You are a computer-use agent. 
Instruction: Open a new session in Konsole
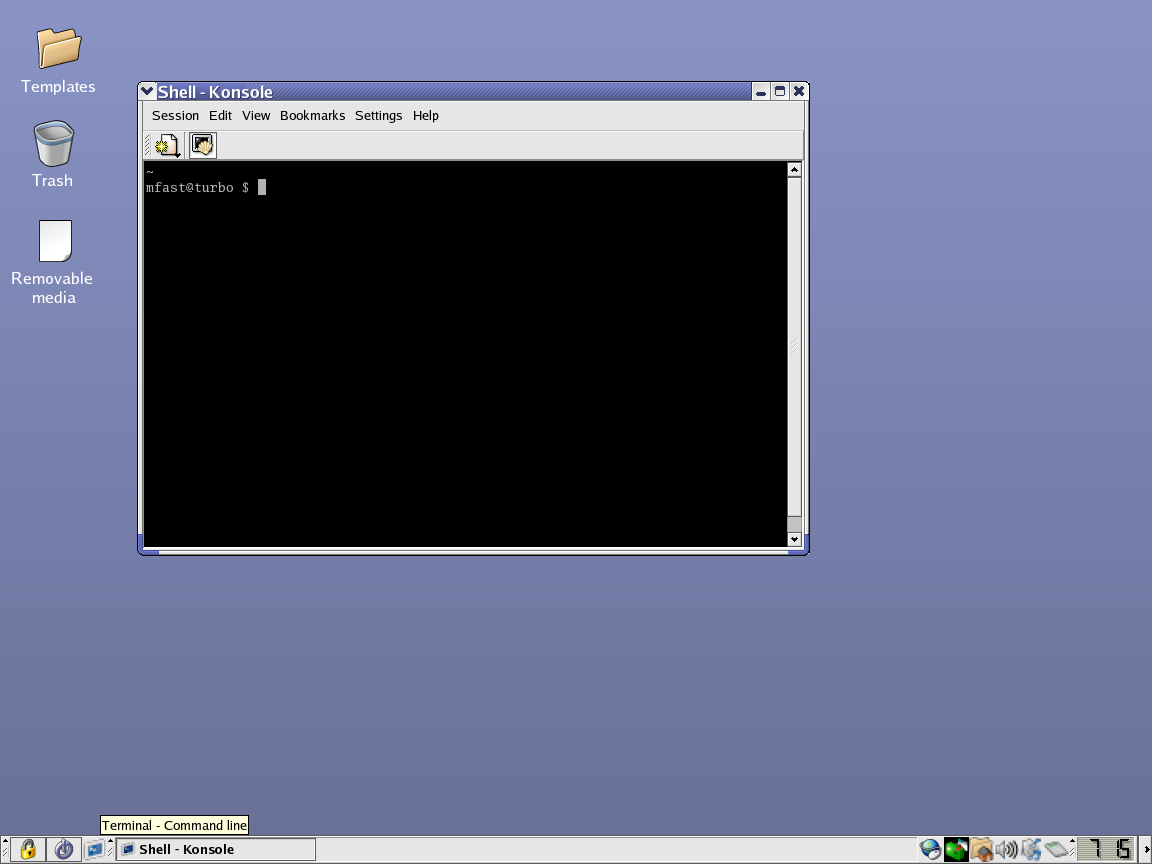tap(166, 144)
